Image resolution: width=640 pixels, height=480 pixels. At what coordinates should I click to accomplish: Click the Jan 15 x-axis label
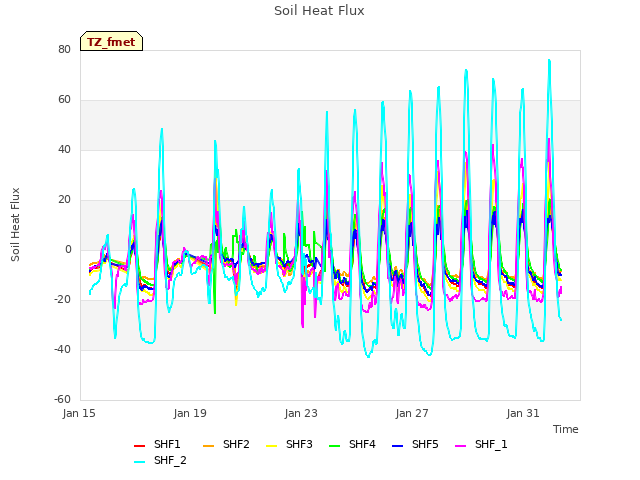[79, 413]
